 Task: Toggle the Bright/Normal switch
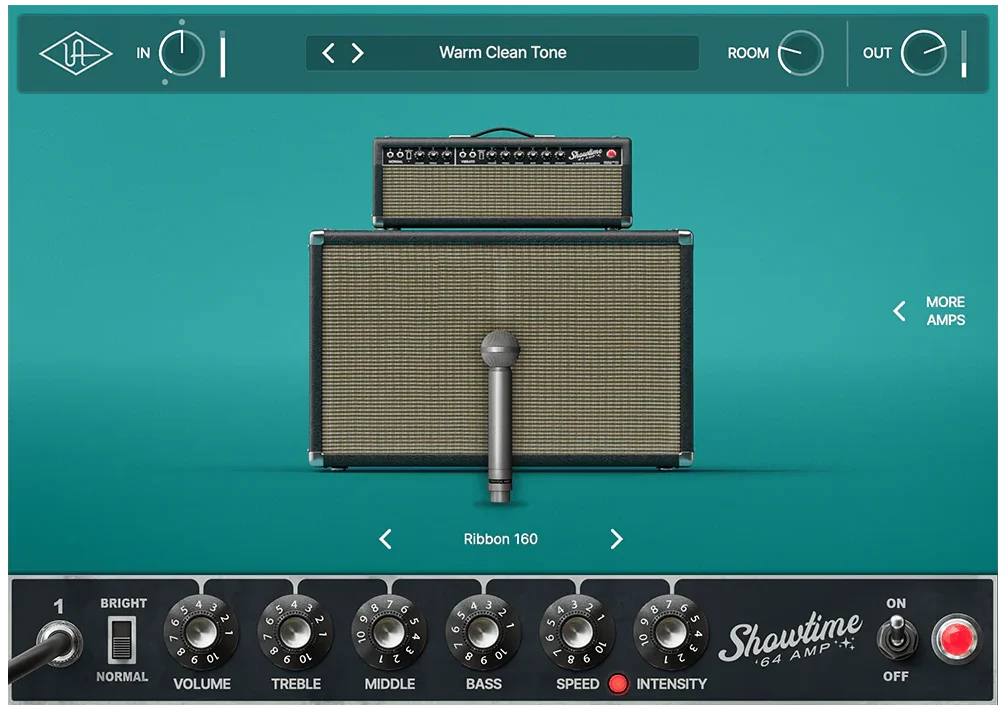[122, 640]
